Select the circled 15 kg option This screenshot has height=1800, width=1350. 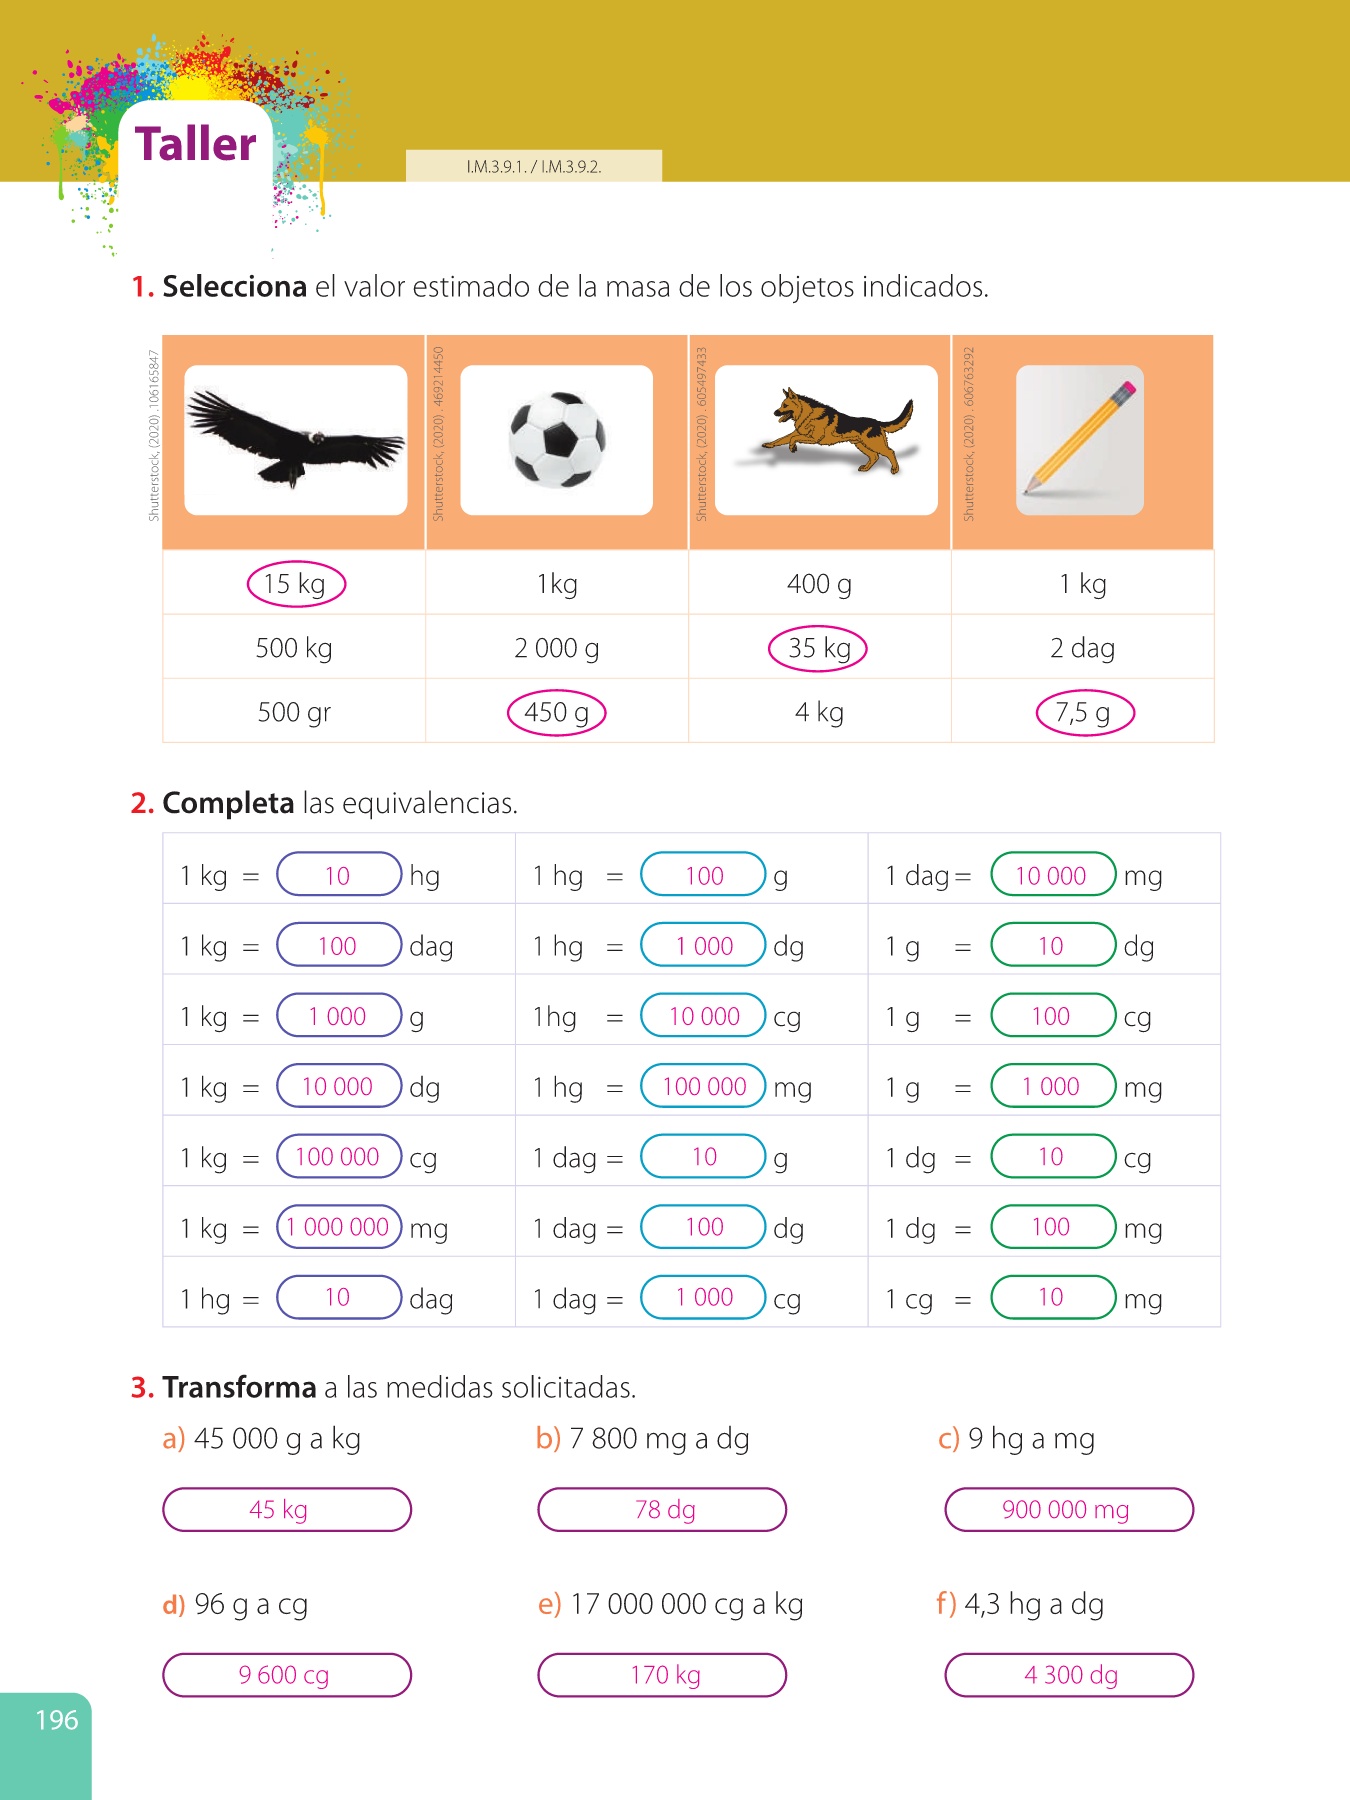tap(295, 585)
